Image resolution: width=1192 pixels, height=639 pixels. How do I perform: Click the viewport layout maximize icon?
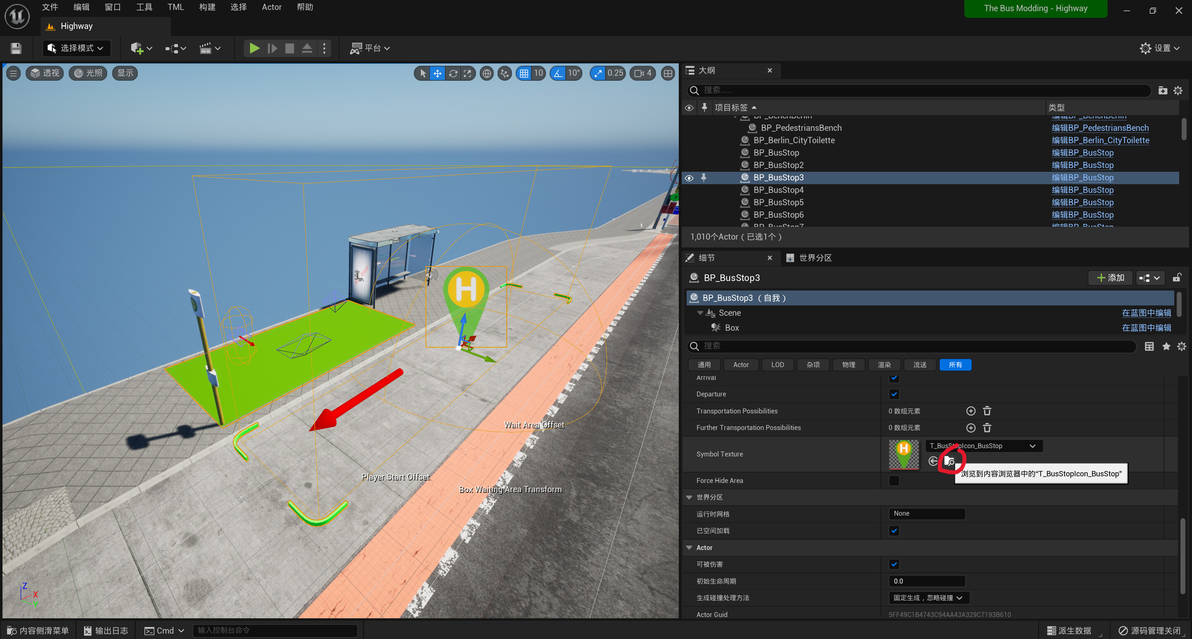pos(667,73)
